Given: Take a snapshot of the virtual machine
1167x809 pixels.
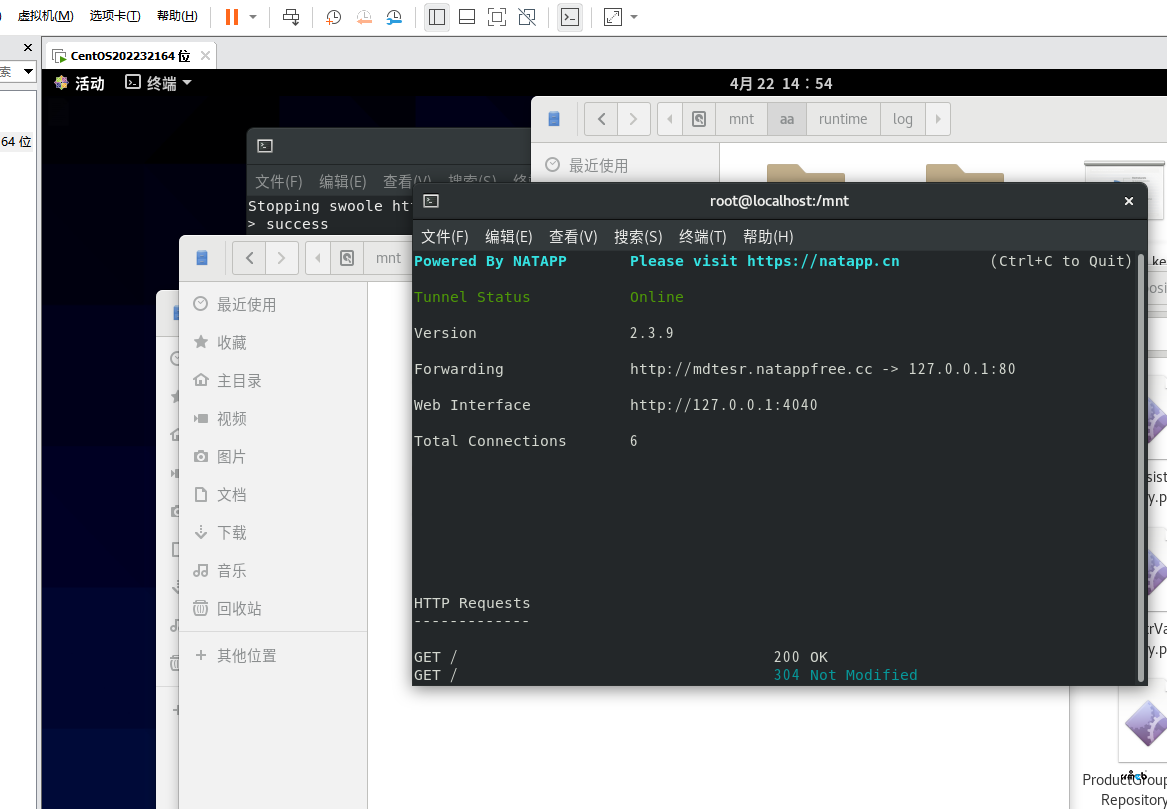Looking at the screenshot, I should tap(333, 16).
